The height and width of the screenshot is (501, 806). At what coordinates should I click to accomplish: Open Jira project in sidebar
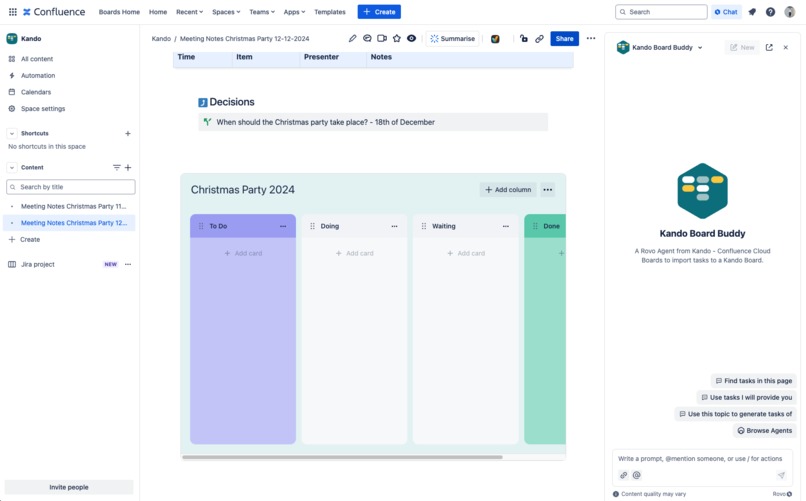38,264
